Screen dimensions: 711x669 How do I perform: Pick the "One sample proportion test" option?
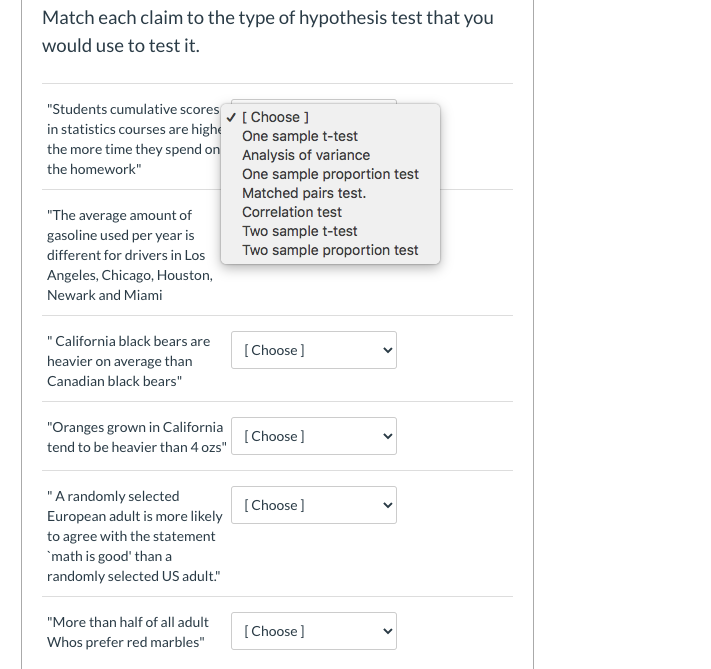(x=330, y=174)
